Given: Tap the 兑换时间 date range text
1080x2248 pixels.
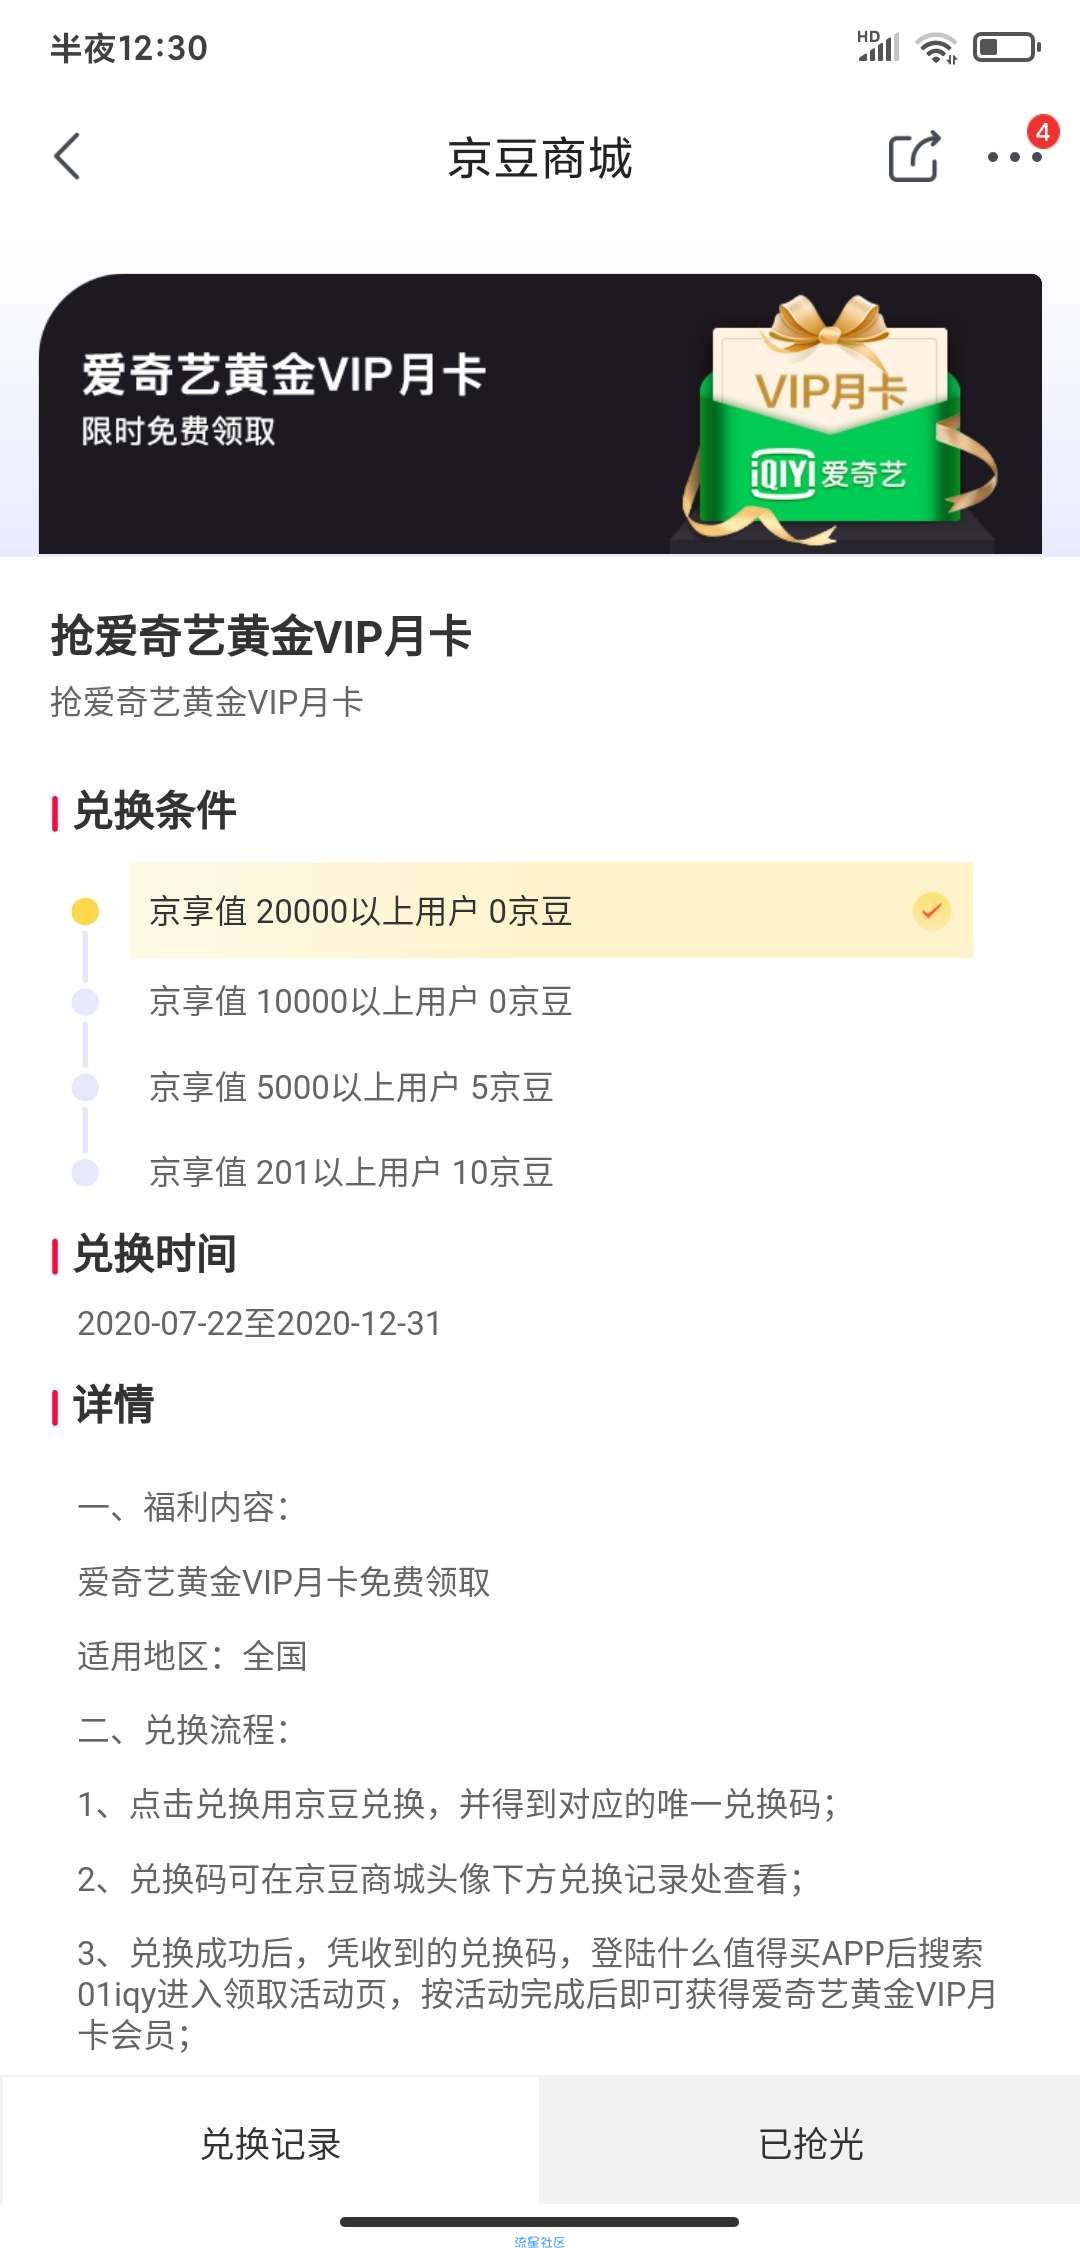Looking at the screenshot, I should (259, 1323).
